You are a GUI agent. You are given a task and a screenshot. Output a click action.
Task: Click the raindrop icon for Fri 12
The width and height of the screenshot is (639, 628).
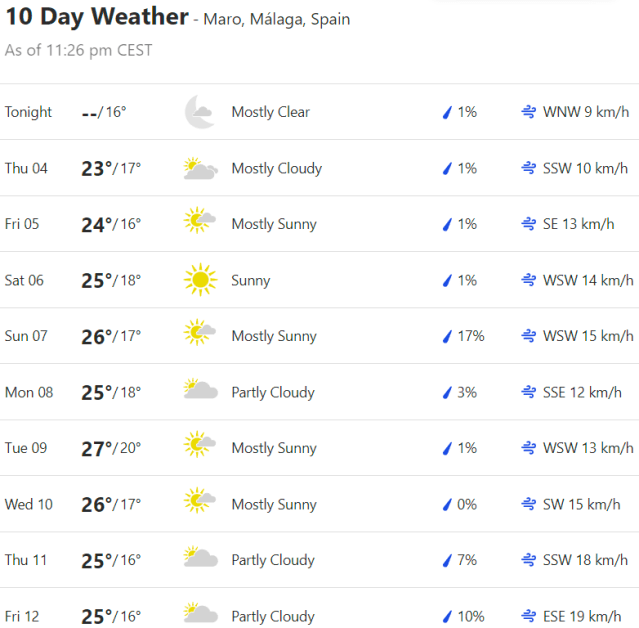click(x=448, y=617)
